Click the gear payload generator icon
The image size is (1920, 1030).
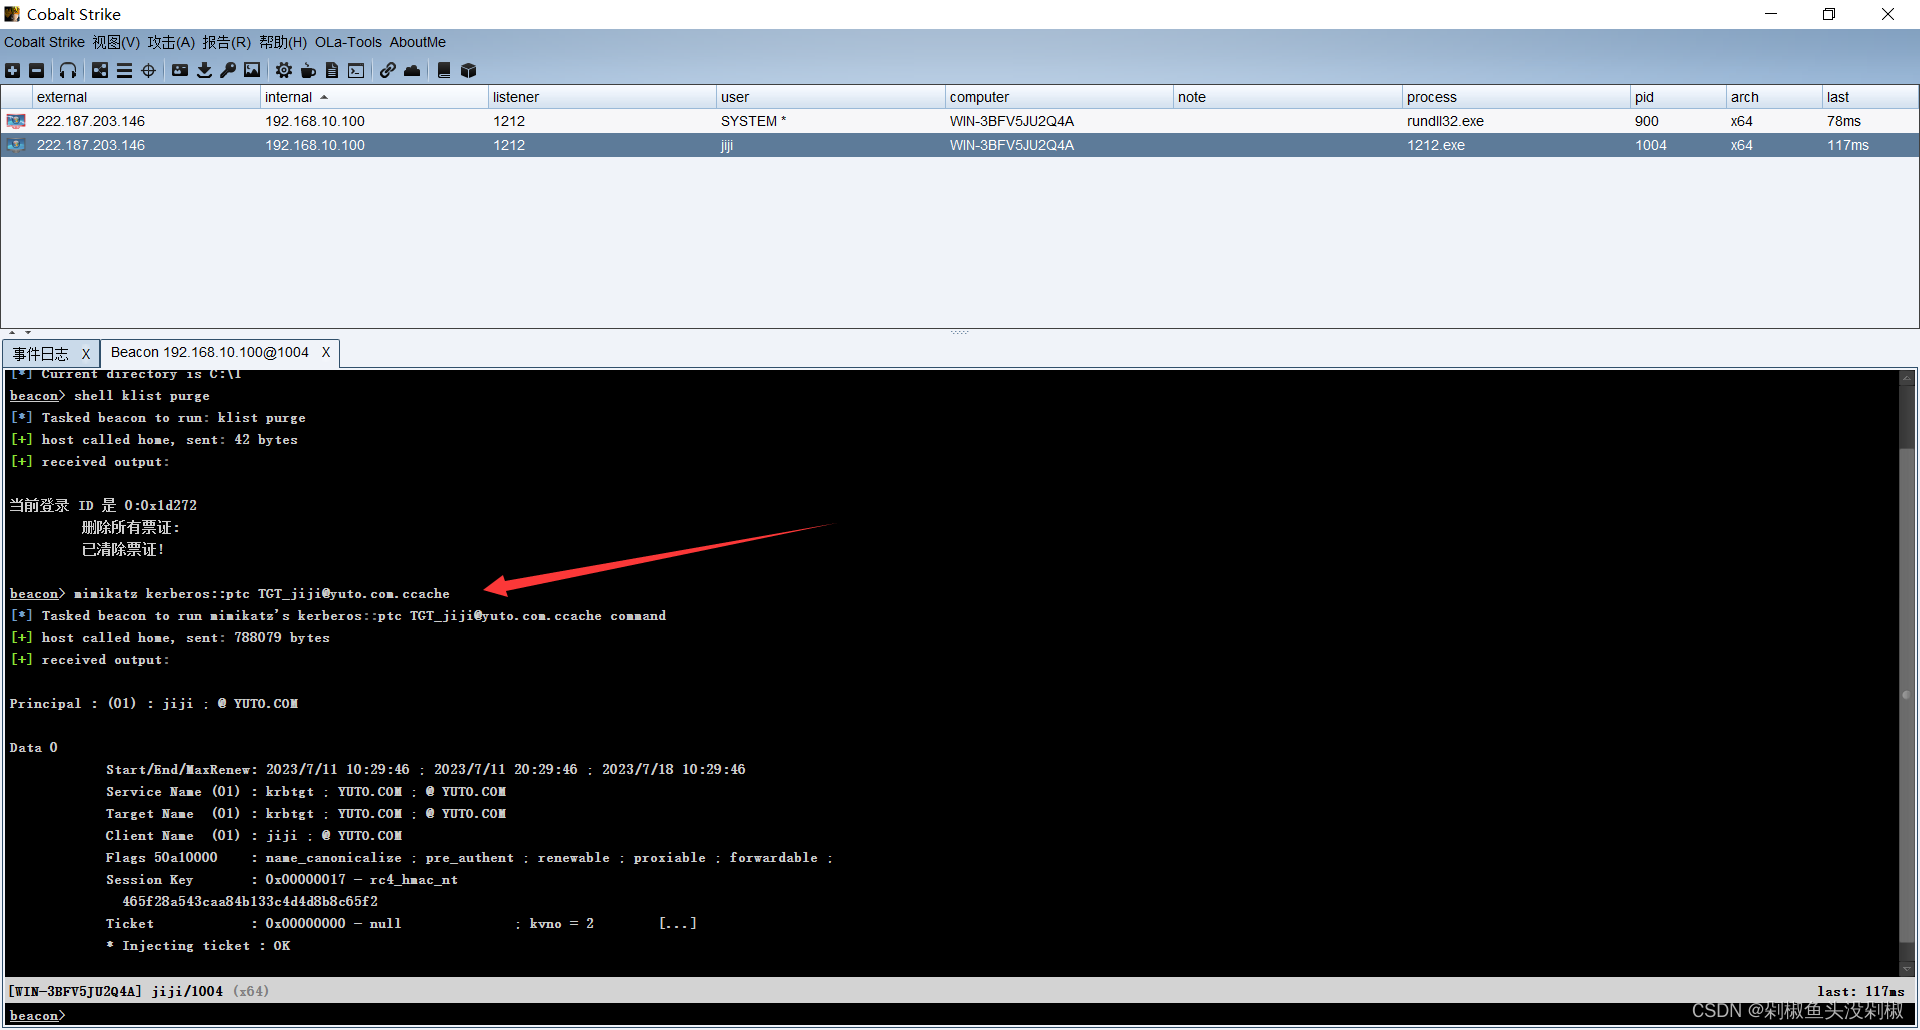coord(284,70)
